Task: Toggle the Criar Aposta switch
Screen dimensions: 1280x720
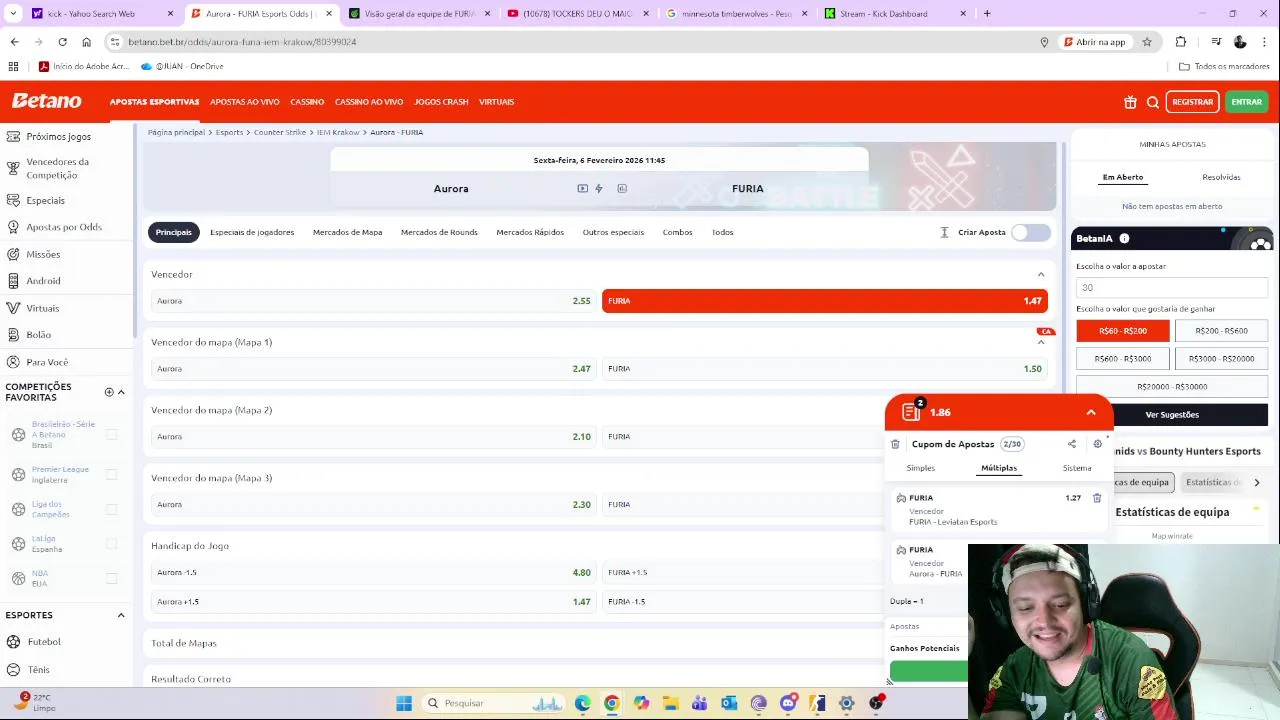Action: coord(1031,232)
